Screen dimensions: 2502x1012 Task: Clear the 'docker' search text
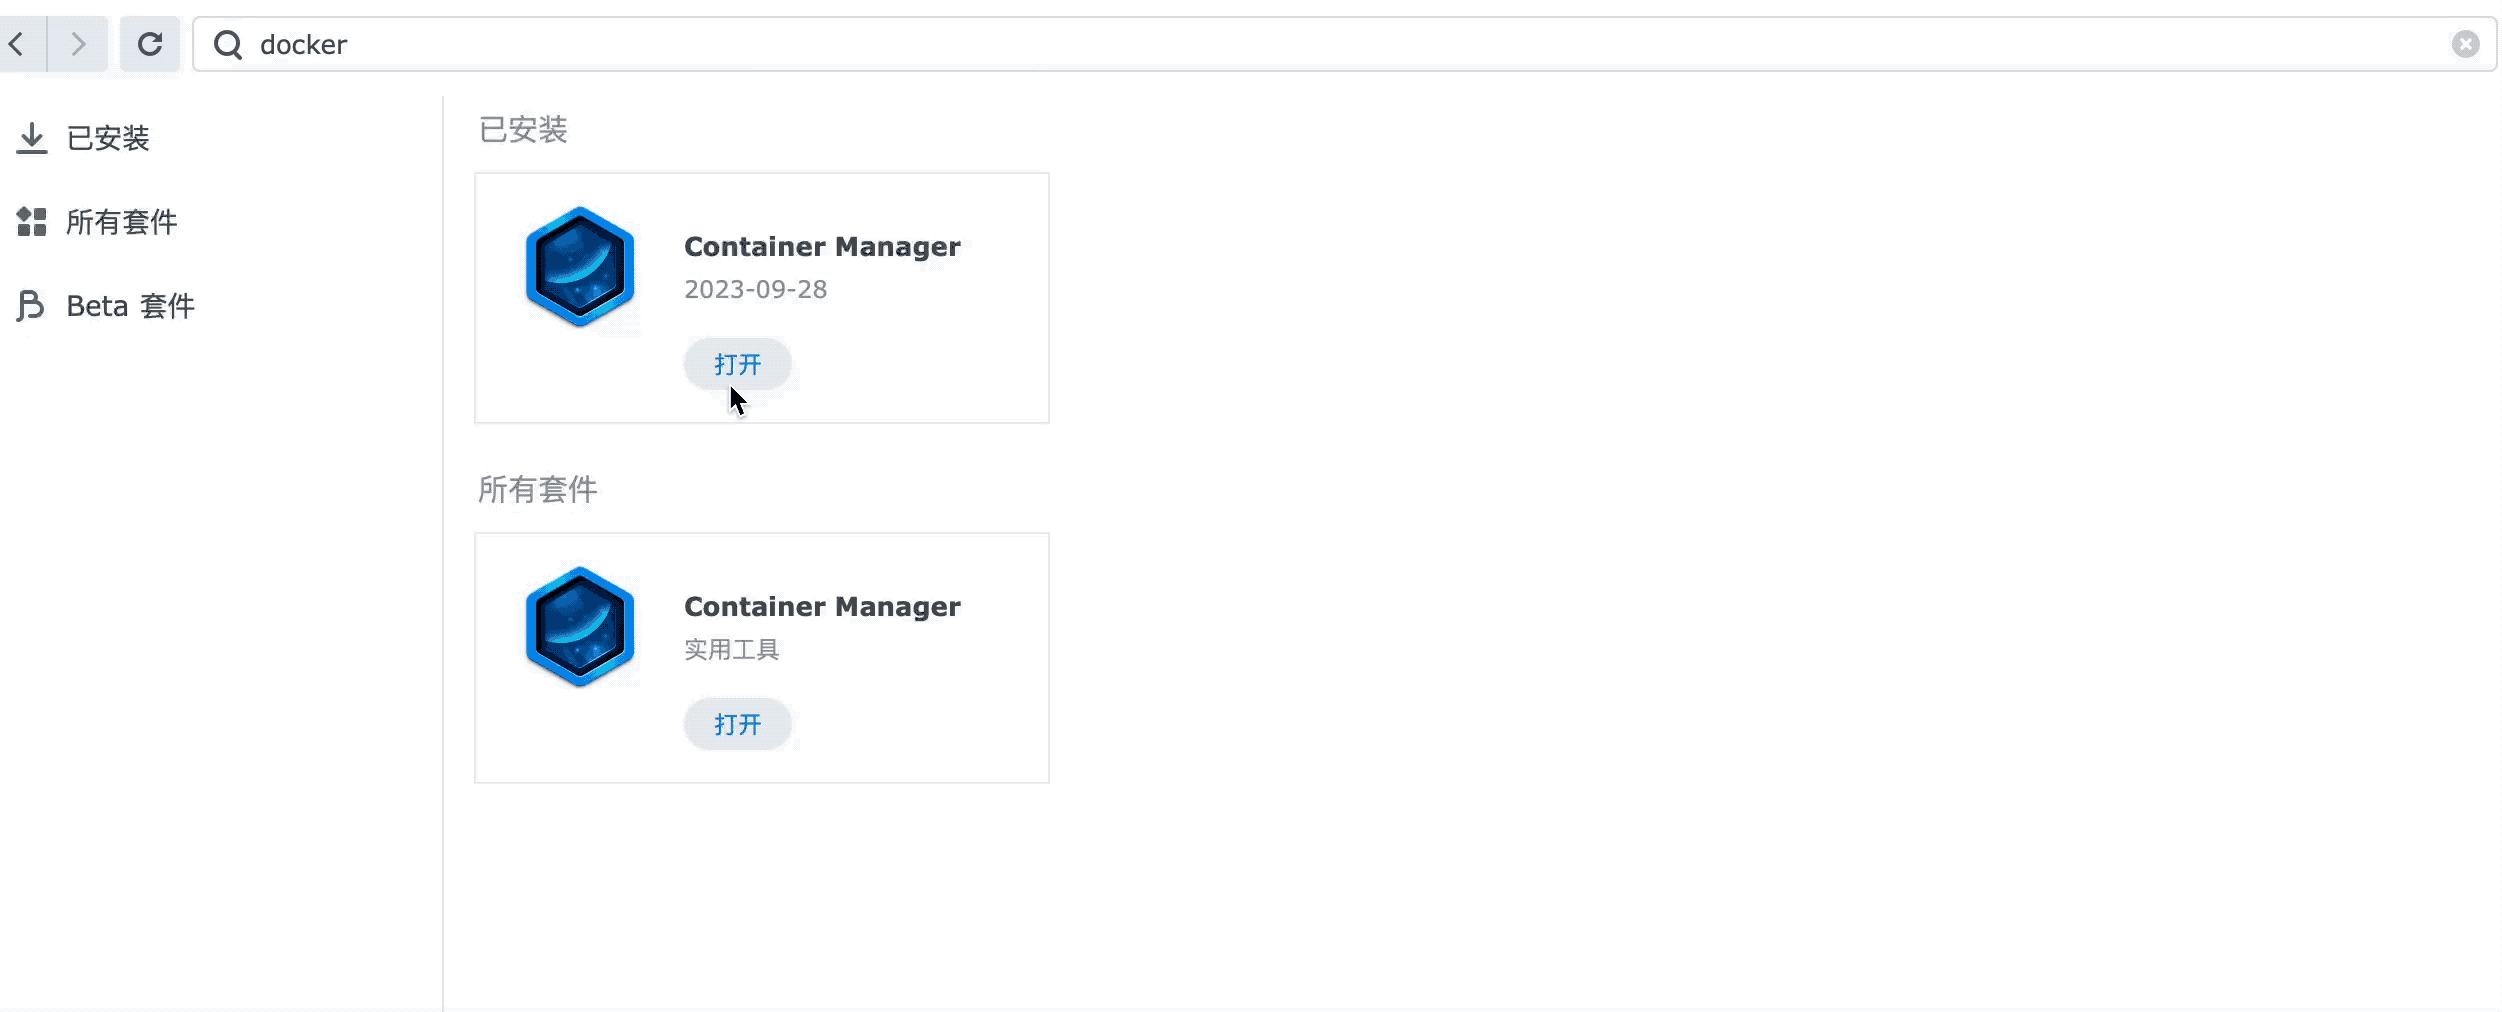(x=2465, y=44)
